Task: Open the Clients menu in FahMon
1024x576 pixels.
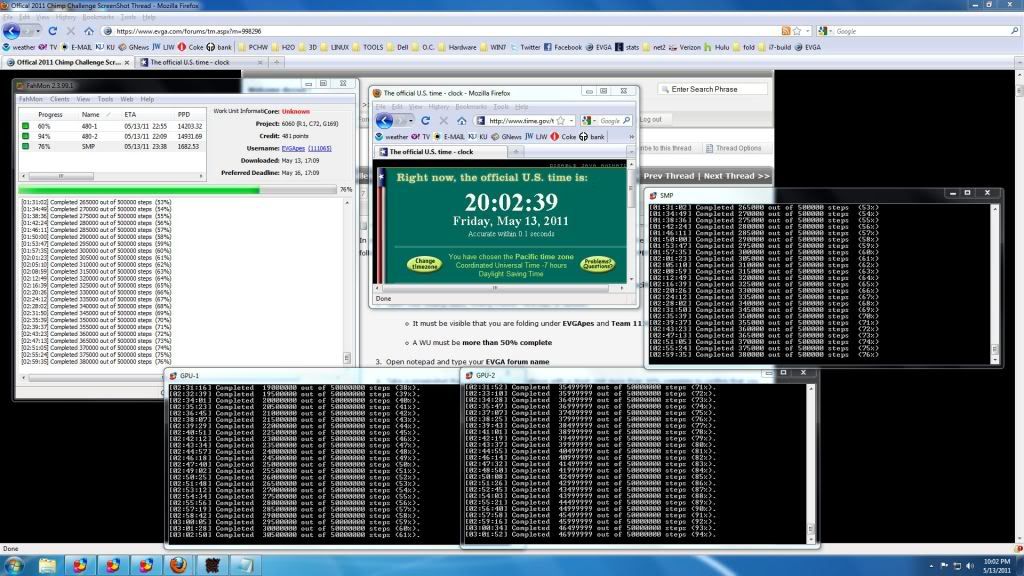Action: tap(59, 100)
